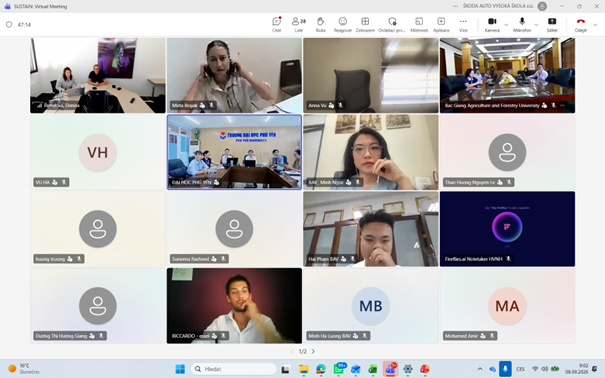Toggle the Mikrofon microphone

(x=522, y=24)
